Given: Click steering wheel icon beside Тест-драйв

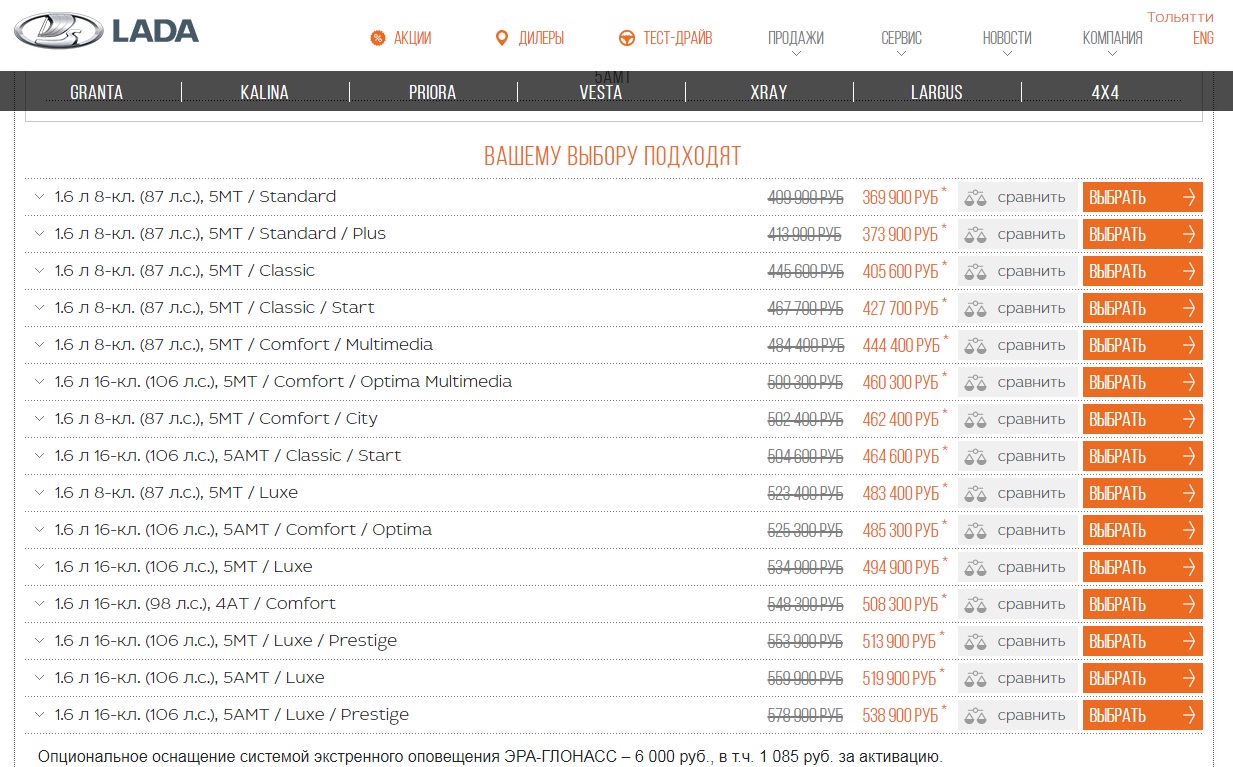Looking at the screenshot, I should [627, 38].
